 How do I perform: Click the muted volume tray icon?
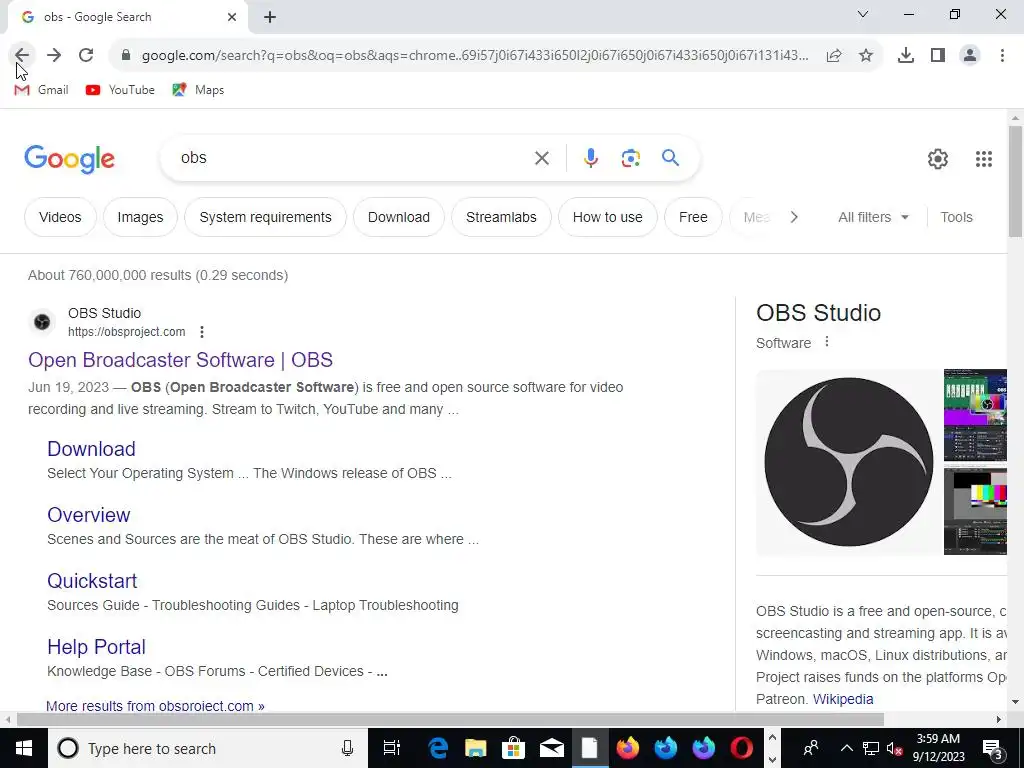(x=894, y=748)
